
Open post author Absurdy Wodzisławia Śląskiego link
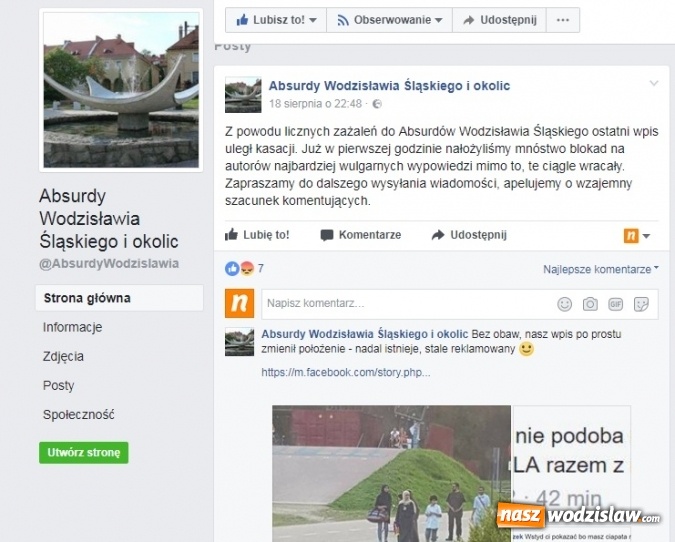(x=389, y=86)
